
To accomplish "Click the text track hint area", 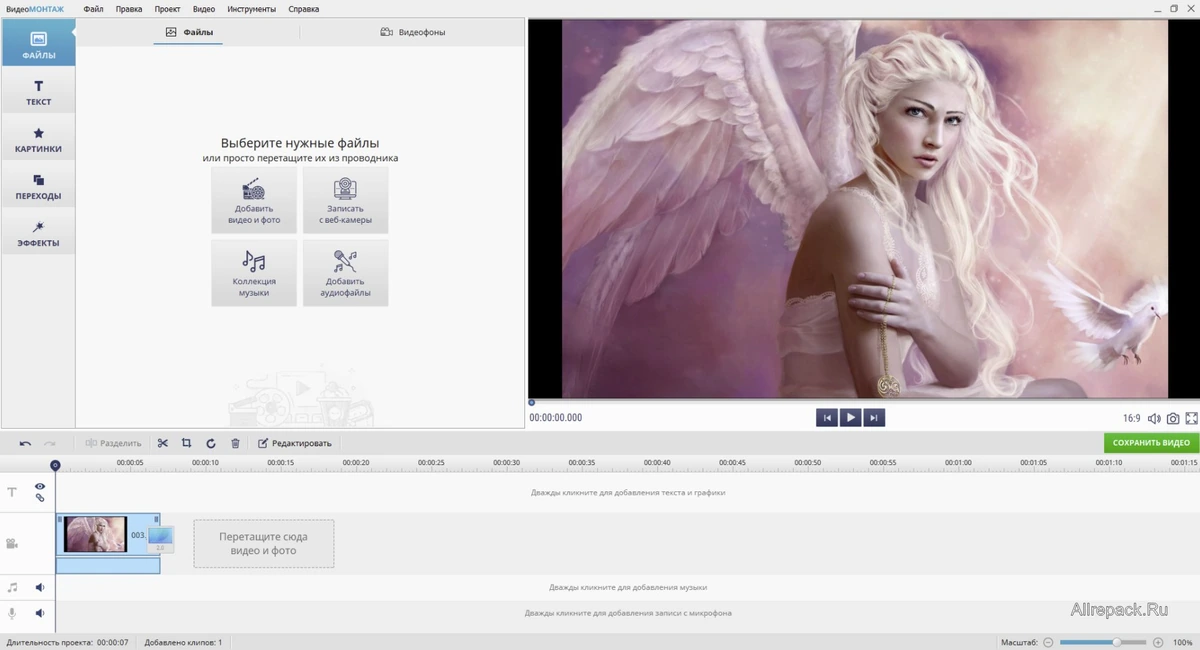I will (x=628, y=492).
